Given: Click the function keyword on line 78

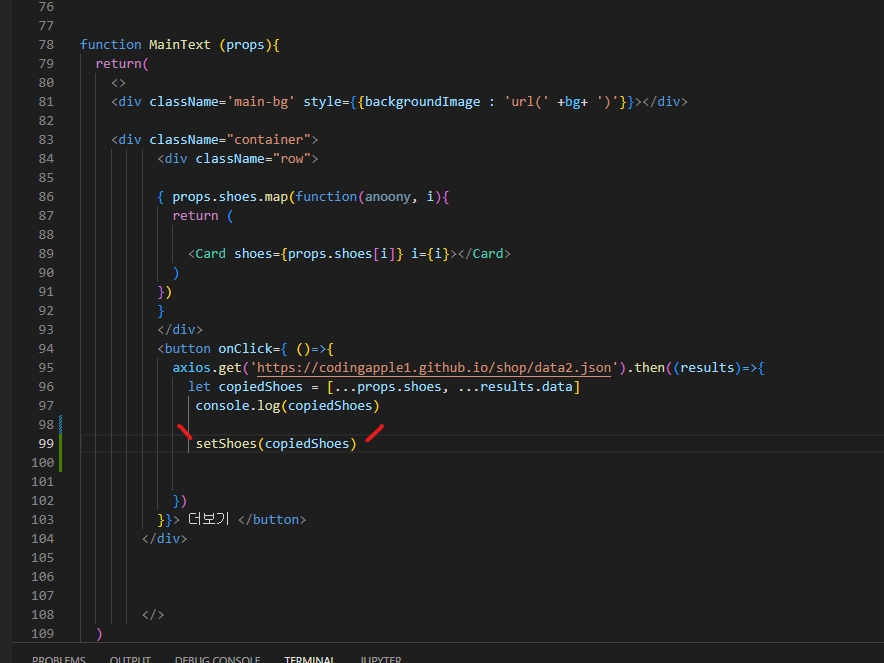Looking at the screenshot, I should [110, 45].
